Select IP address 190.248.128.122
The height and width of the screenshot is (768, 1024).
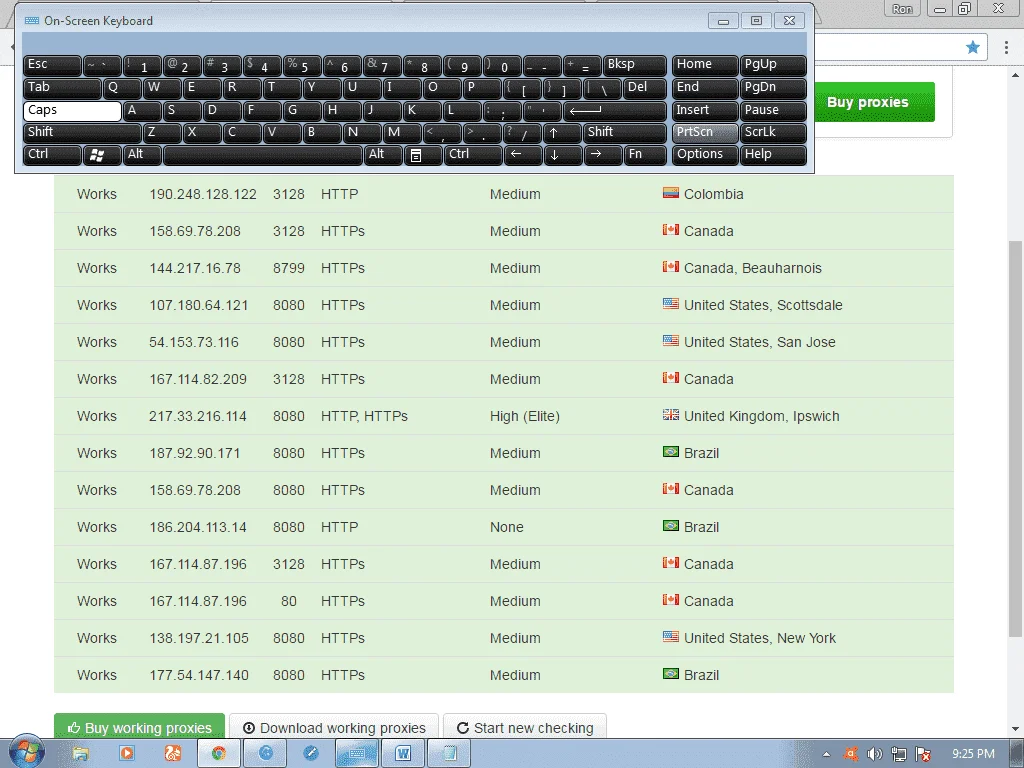coord(203,194)
